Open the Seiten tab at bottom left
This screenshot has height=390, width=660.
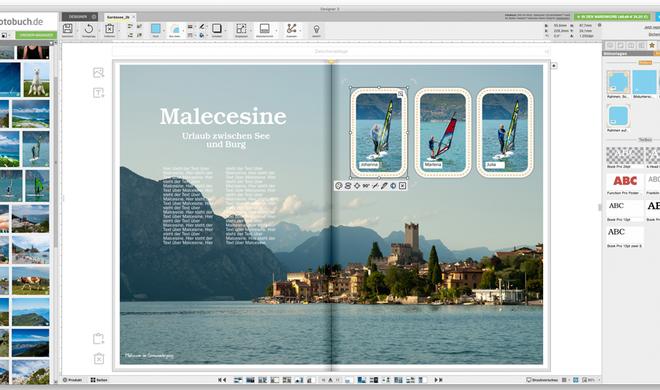pos(99,380)
